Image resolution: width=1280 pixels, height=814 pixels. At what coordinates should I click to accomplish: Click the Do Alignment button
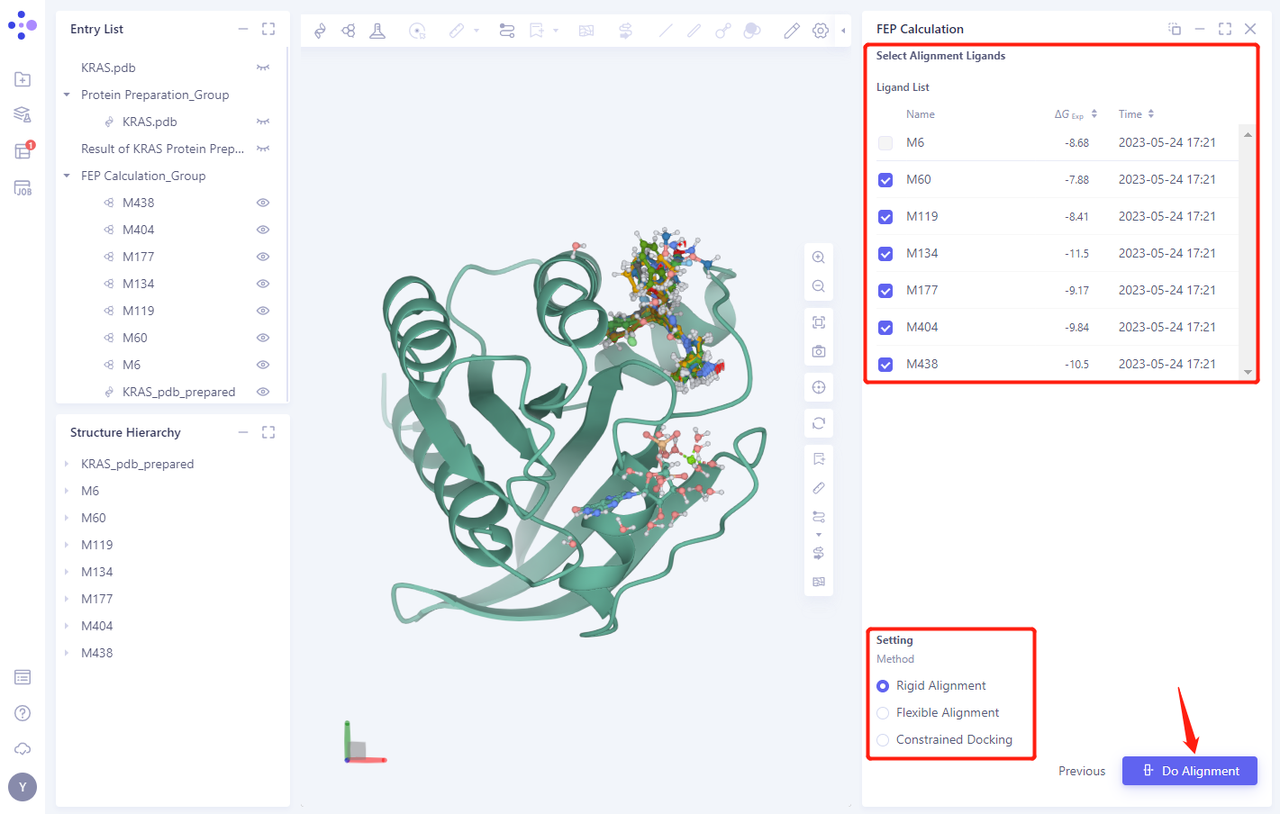coord(1189,770)
